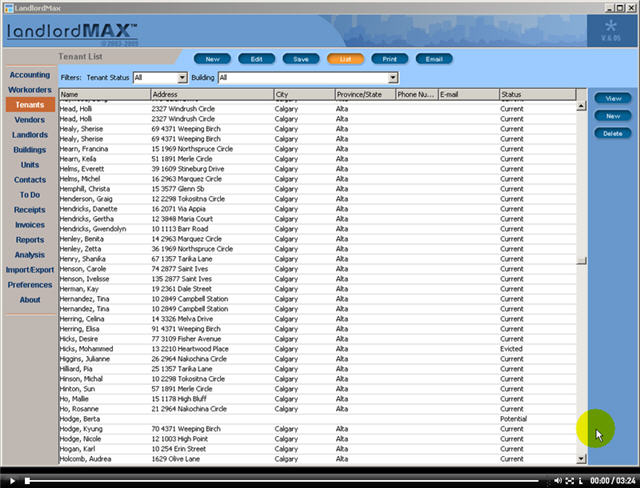
Task: Open the Vendors section
Action: [30, 120]
